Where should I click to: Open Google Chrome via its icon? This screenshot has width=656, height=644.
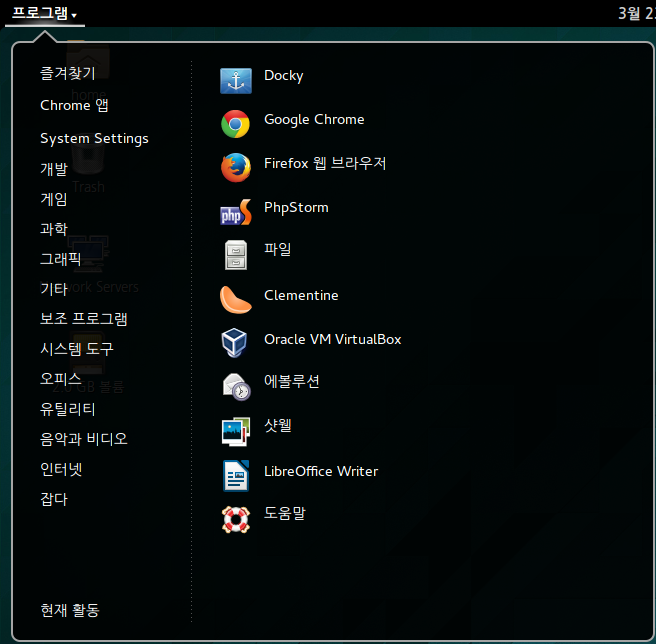tap(236, 124)
